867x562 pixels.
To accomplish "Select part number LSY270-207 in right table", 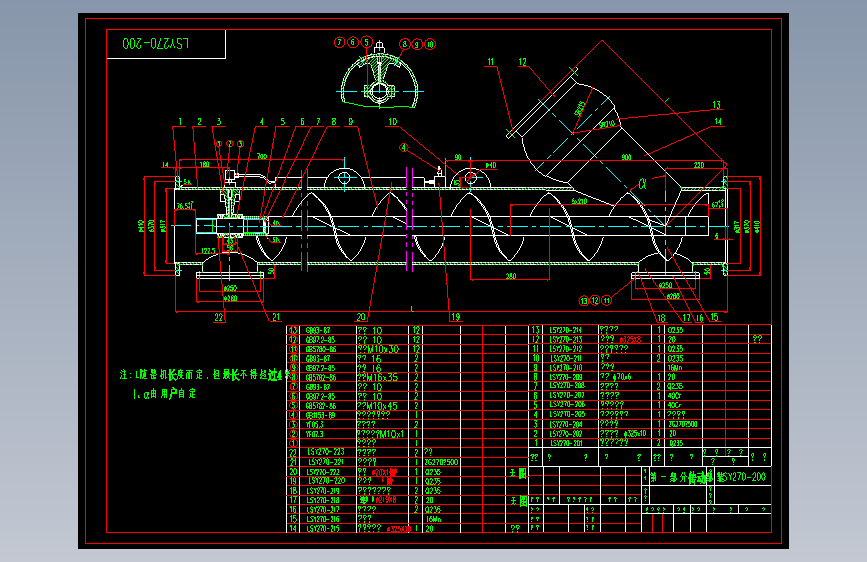I will 567,396.
